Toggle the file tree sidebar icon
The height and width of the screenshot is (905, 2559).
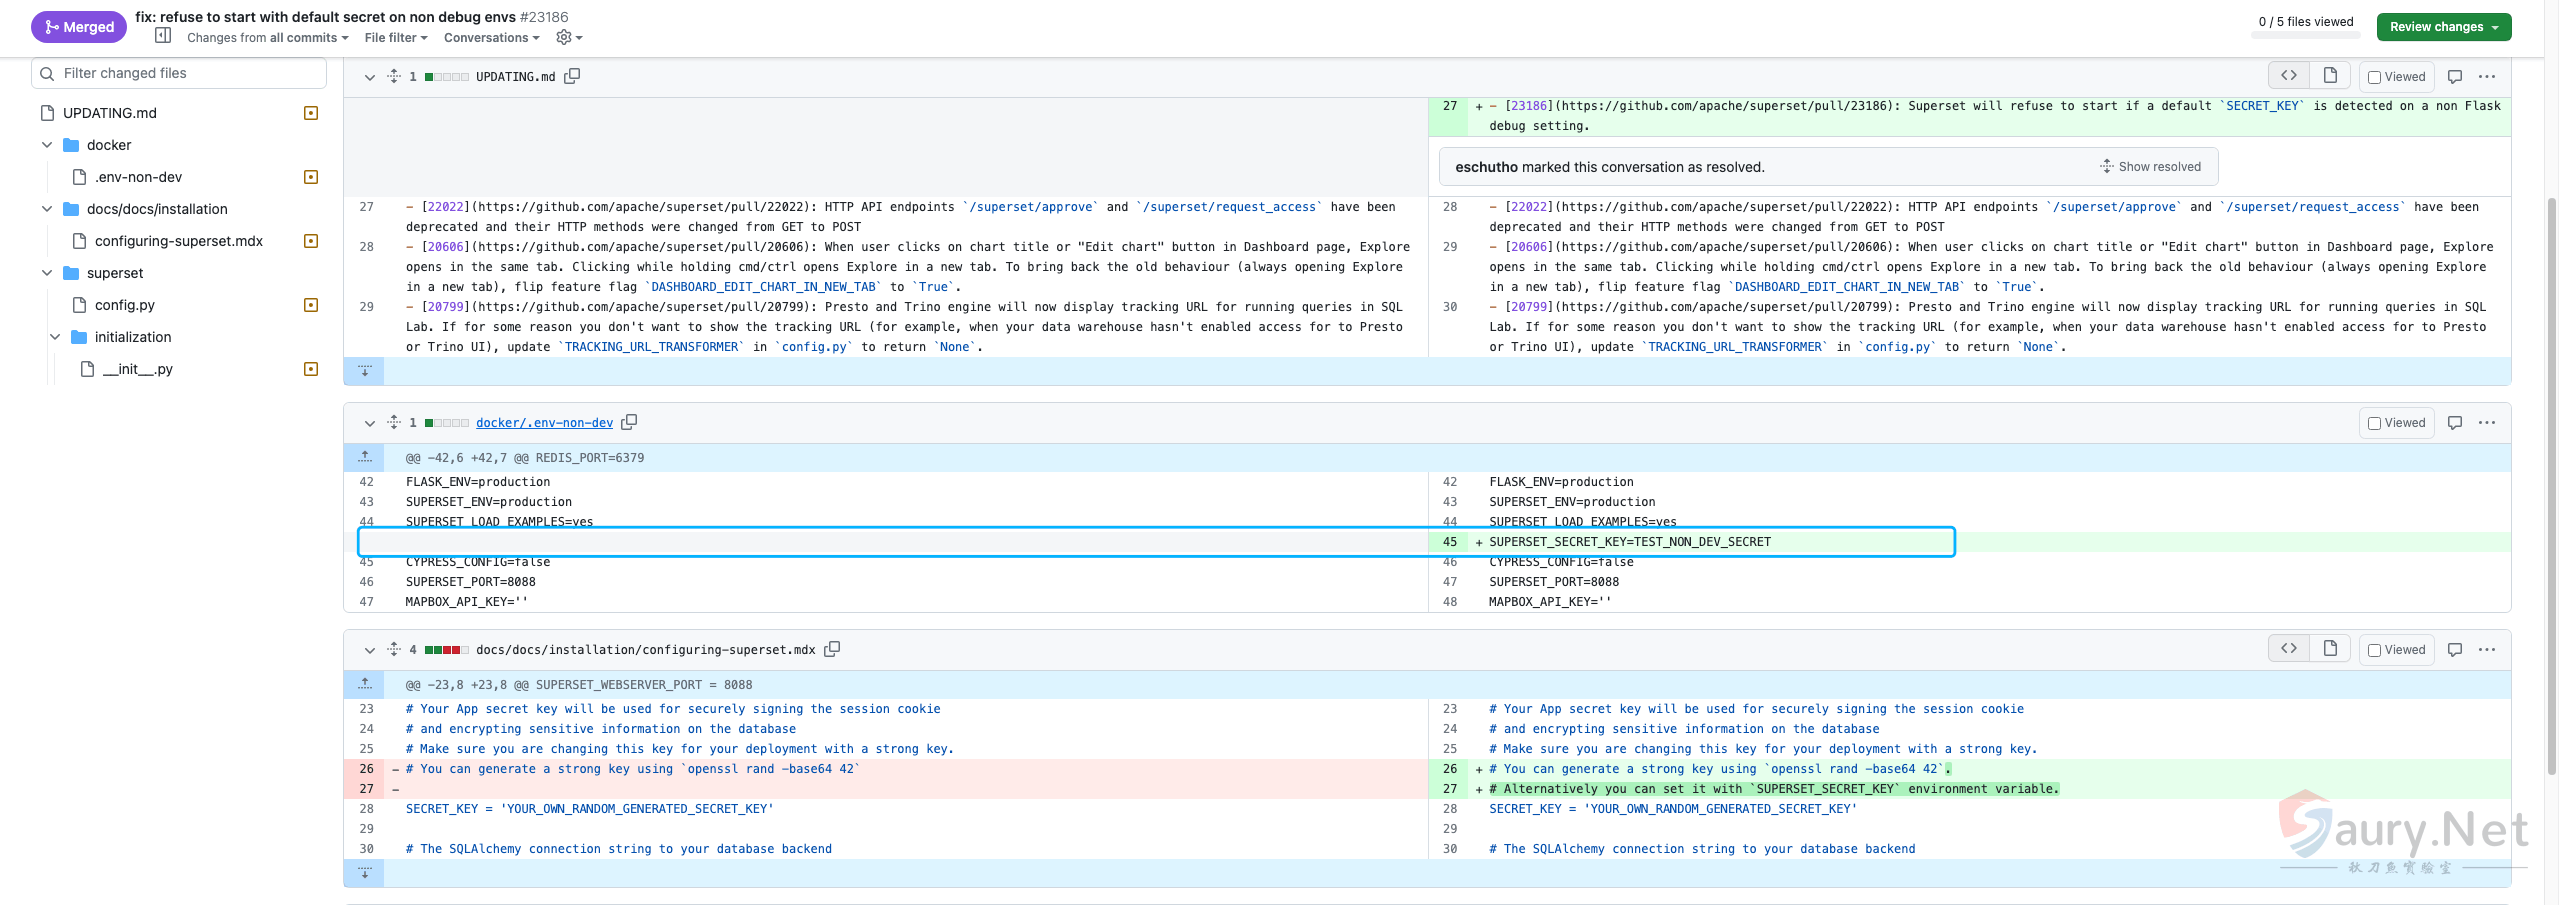(163, 36)
